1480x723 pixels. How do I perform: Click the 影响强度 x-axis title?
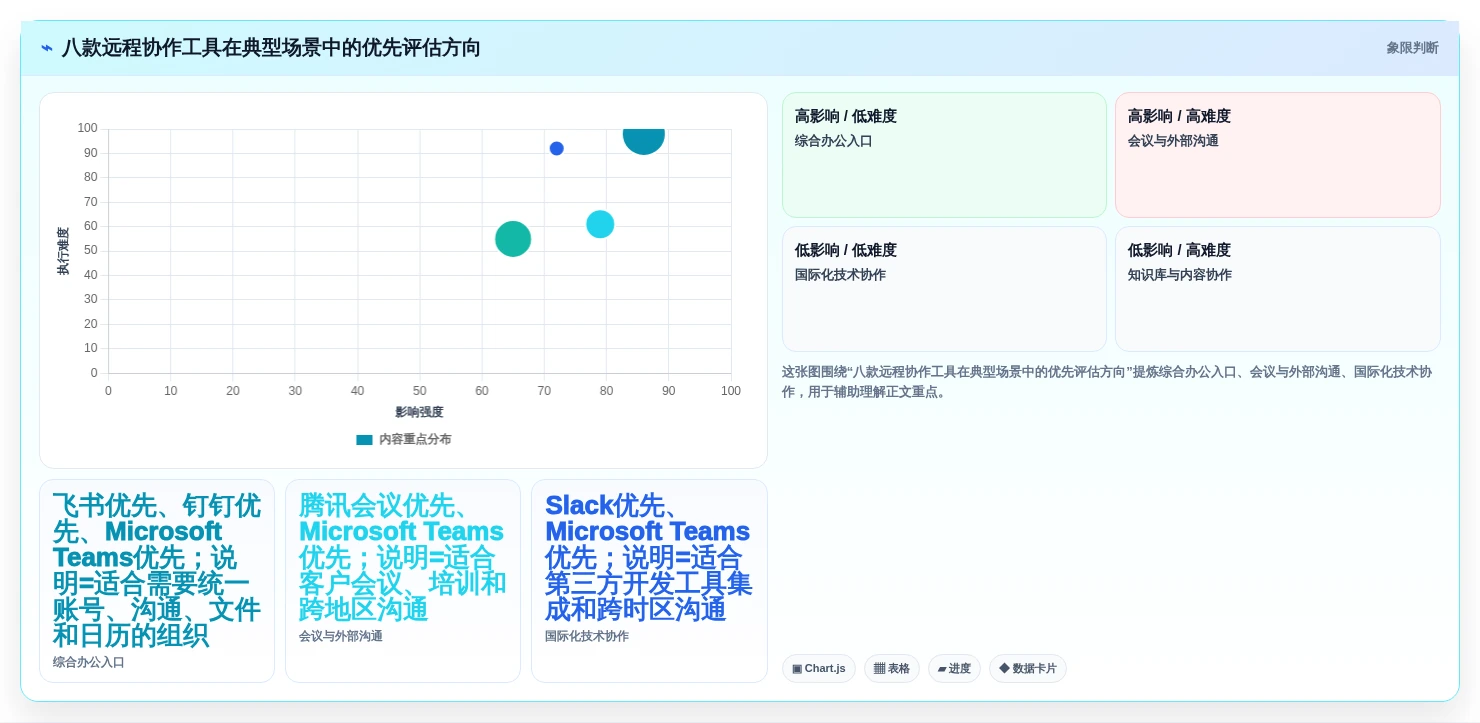pos(419,412)
